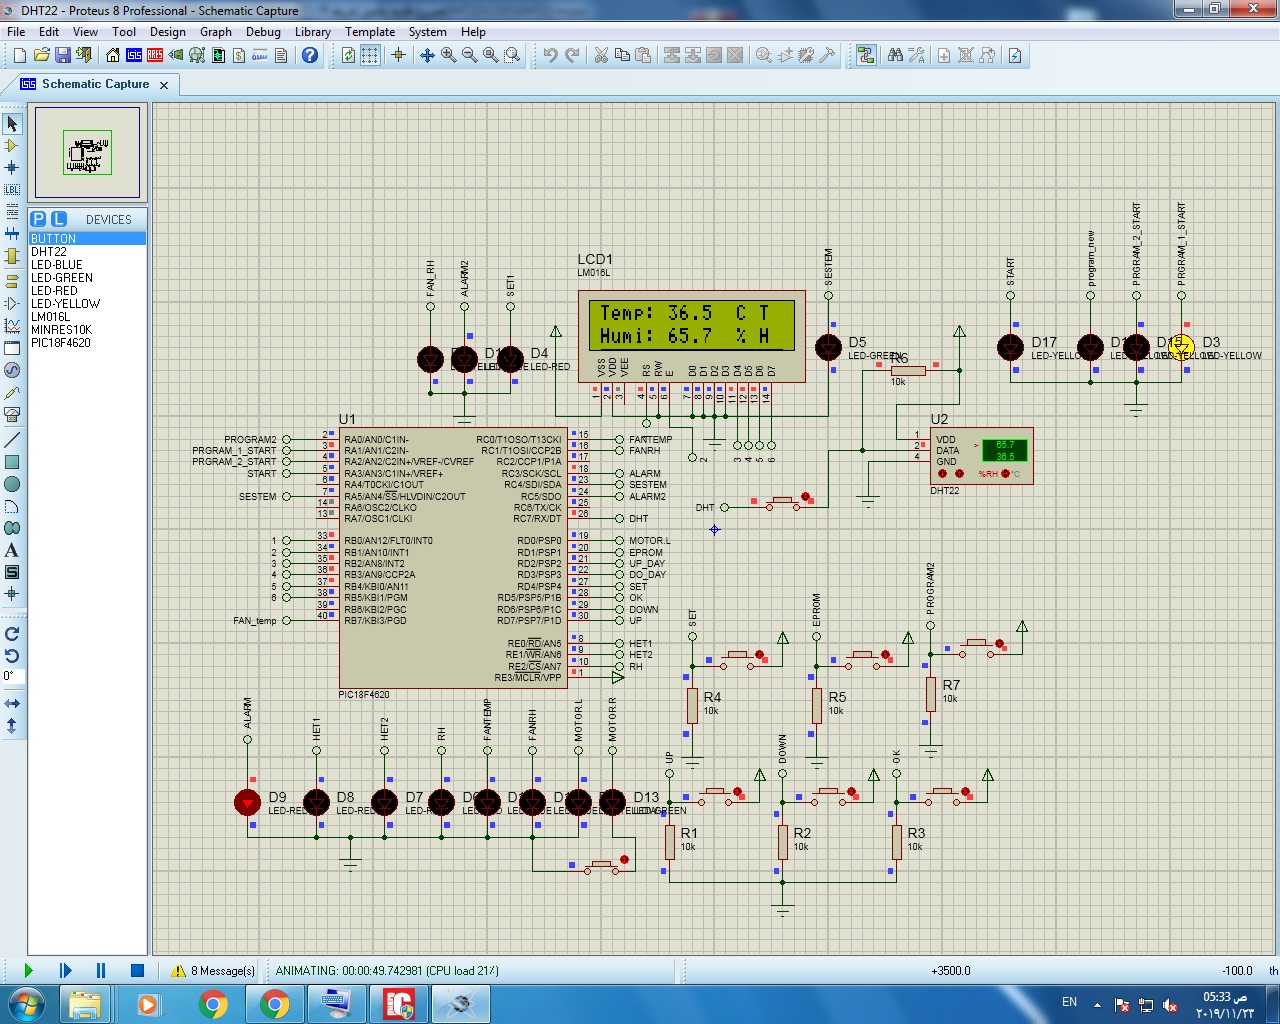Select BUTTON in the devices list
The height and width of the screenshot is (1024, 1280).
[87, 239]
